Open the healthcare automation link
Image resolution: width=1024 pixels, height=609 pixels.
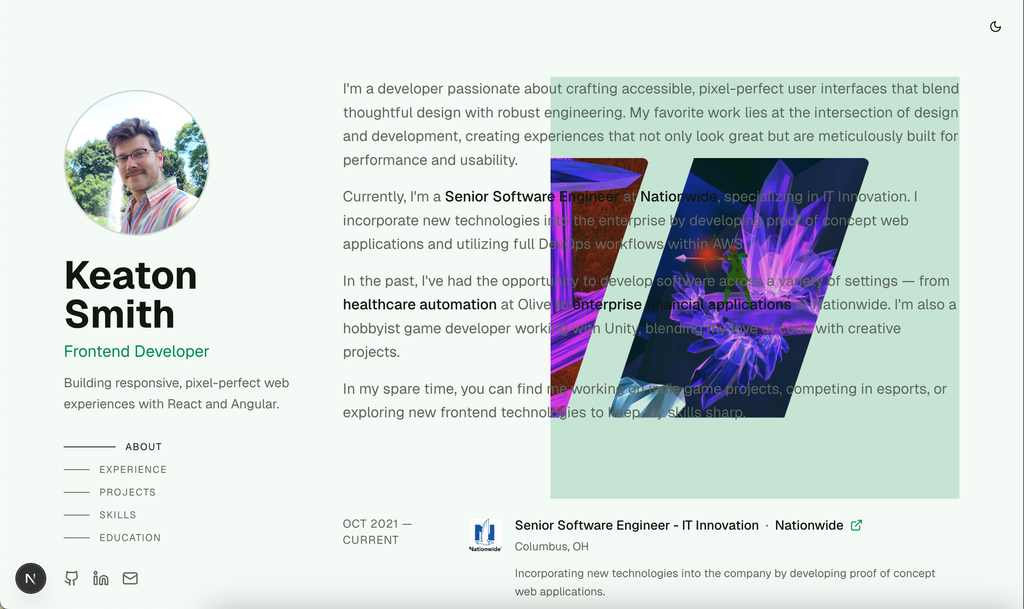420,304
